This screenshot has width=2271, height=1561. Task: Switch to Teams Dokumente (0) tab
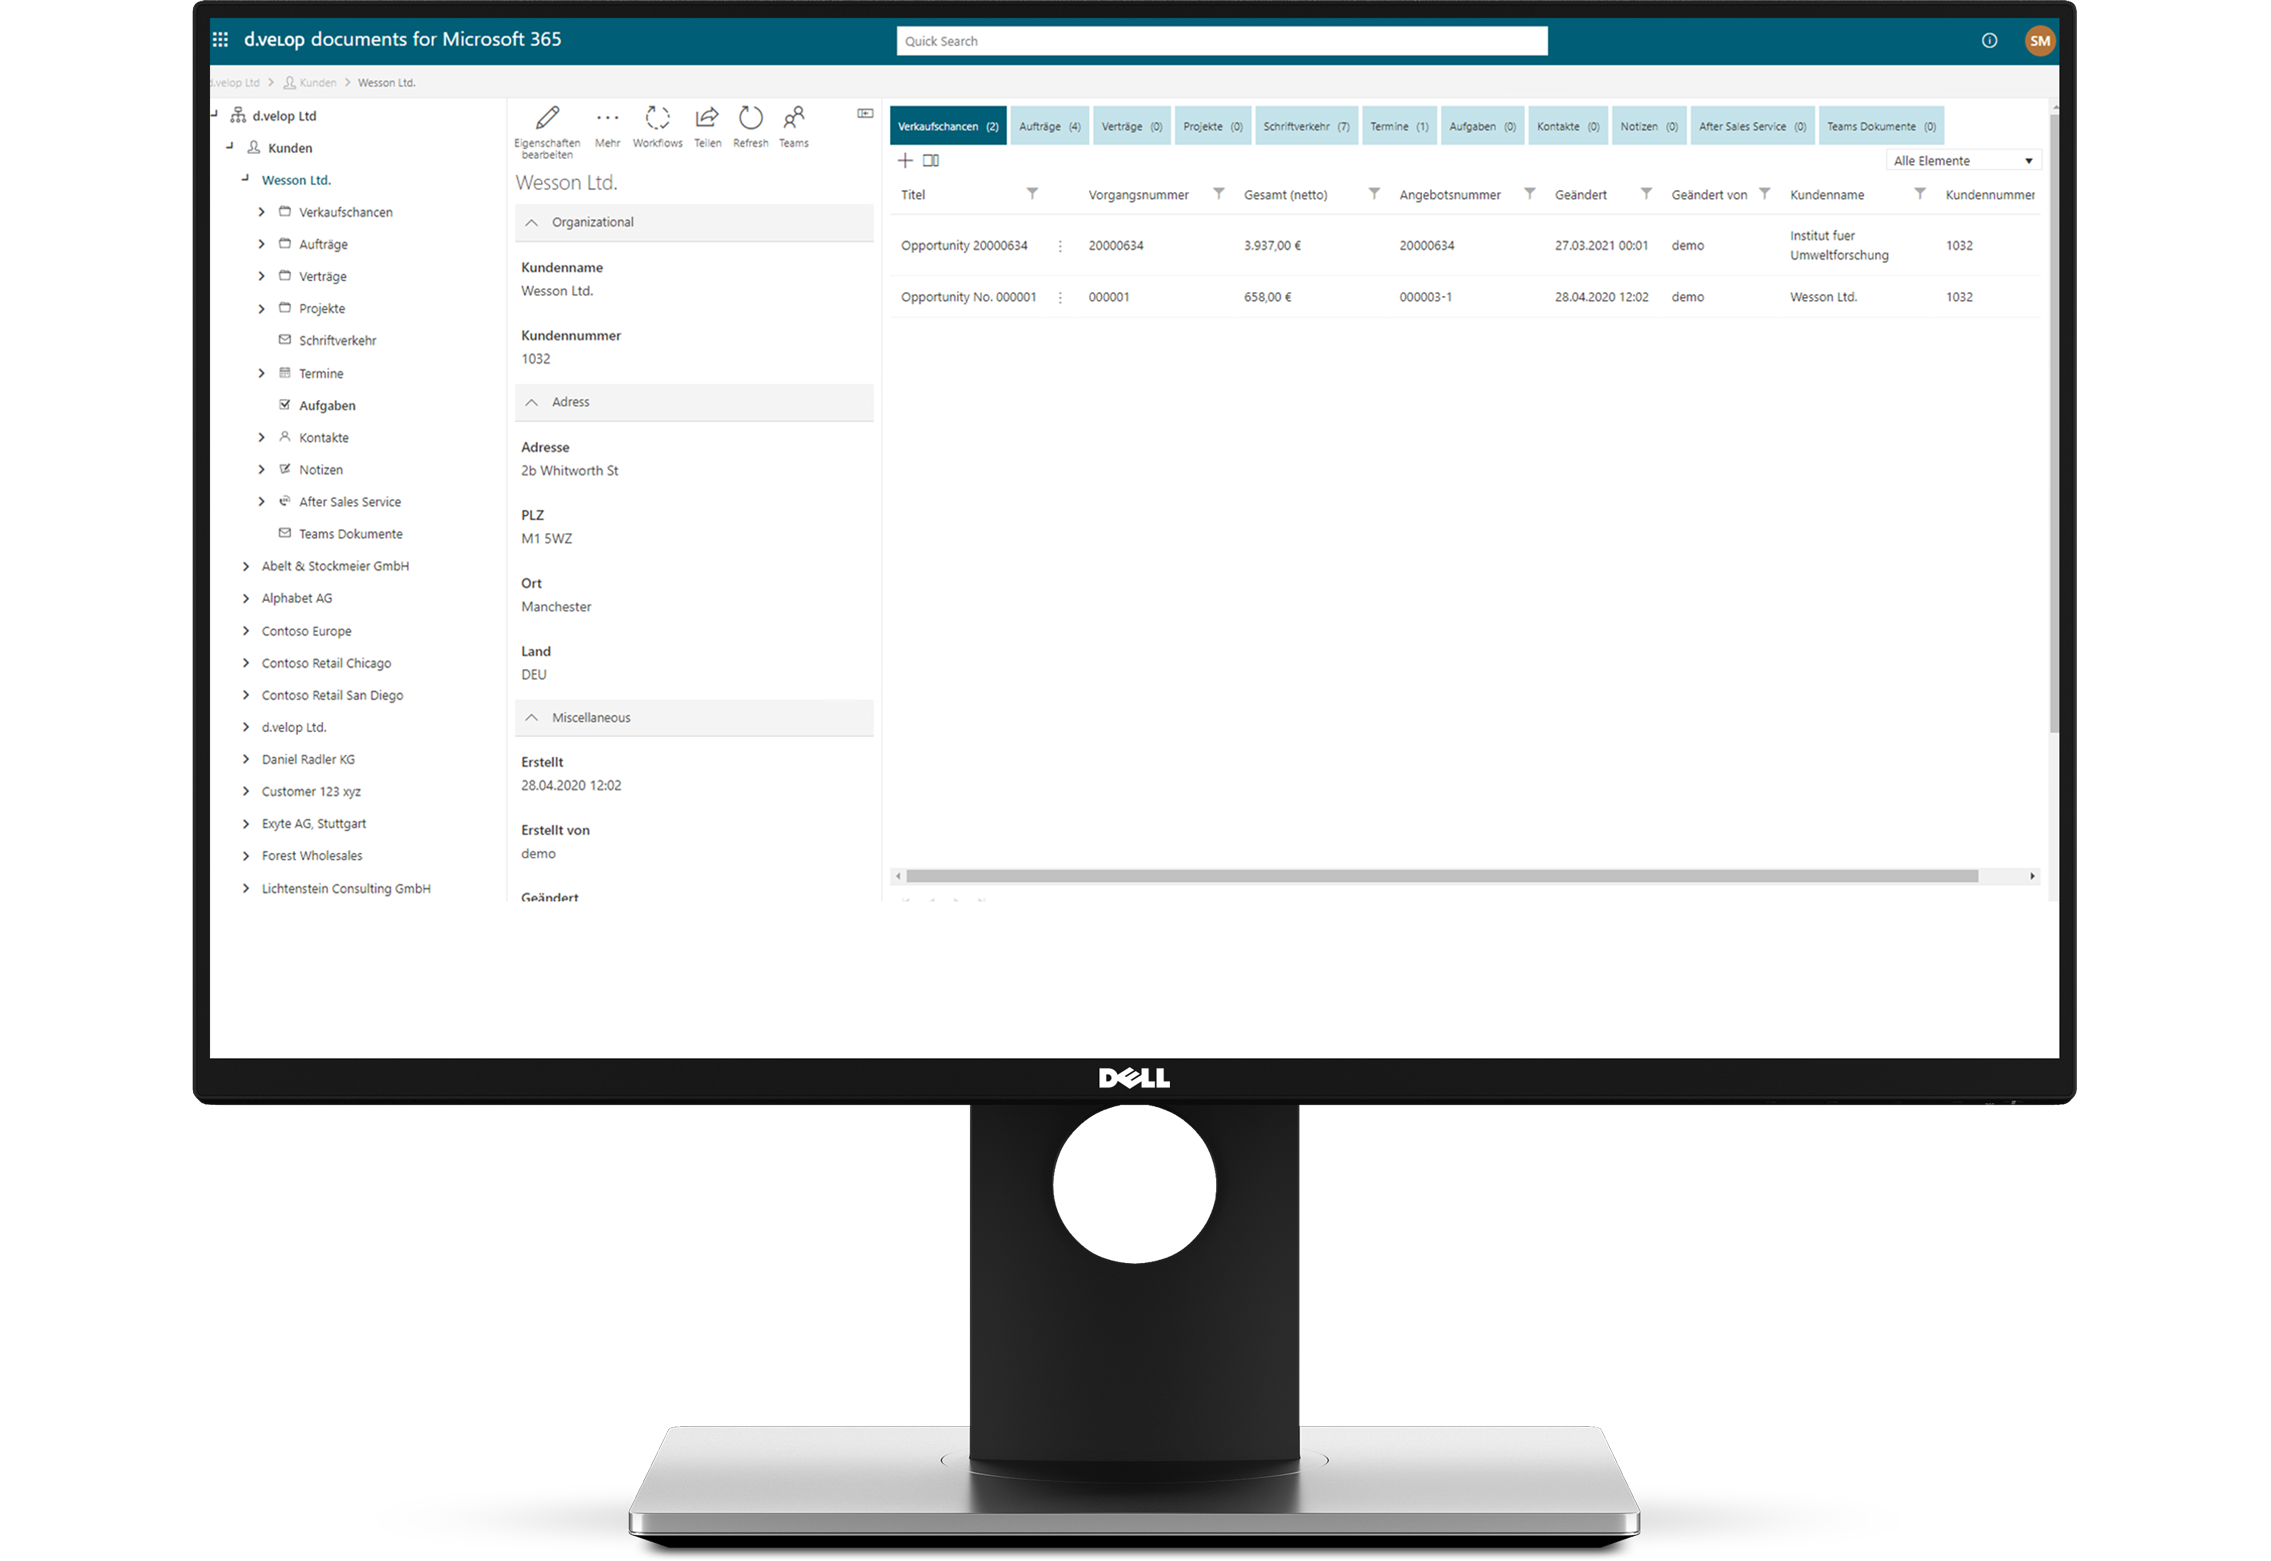click(x=1881, y=126)
